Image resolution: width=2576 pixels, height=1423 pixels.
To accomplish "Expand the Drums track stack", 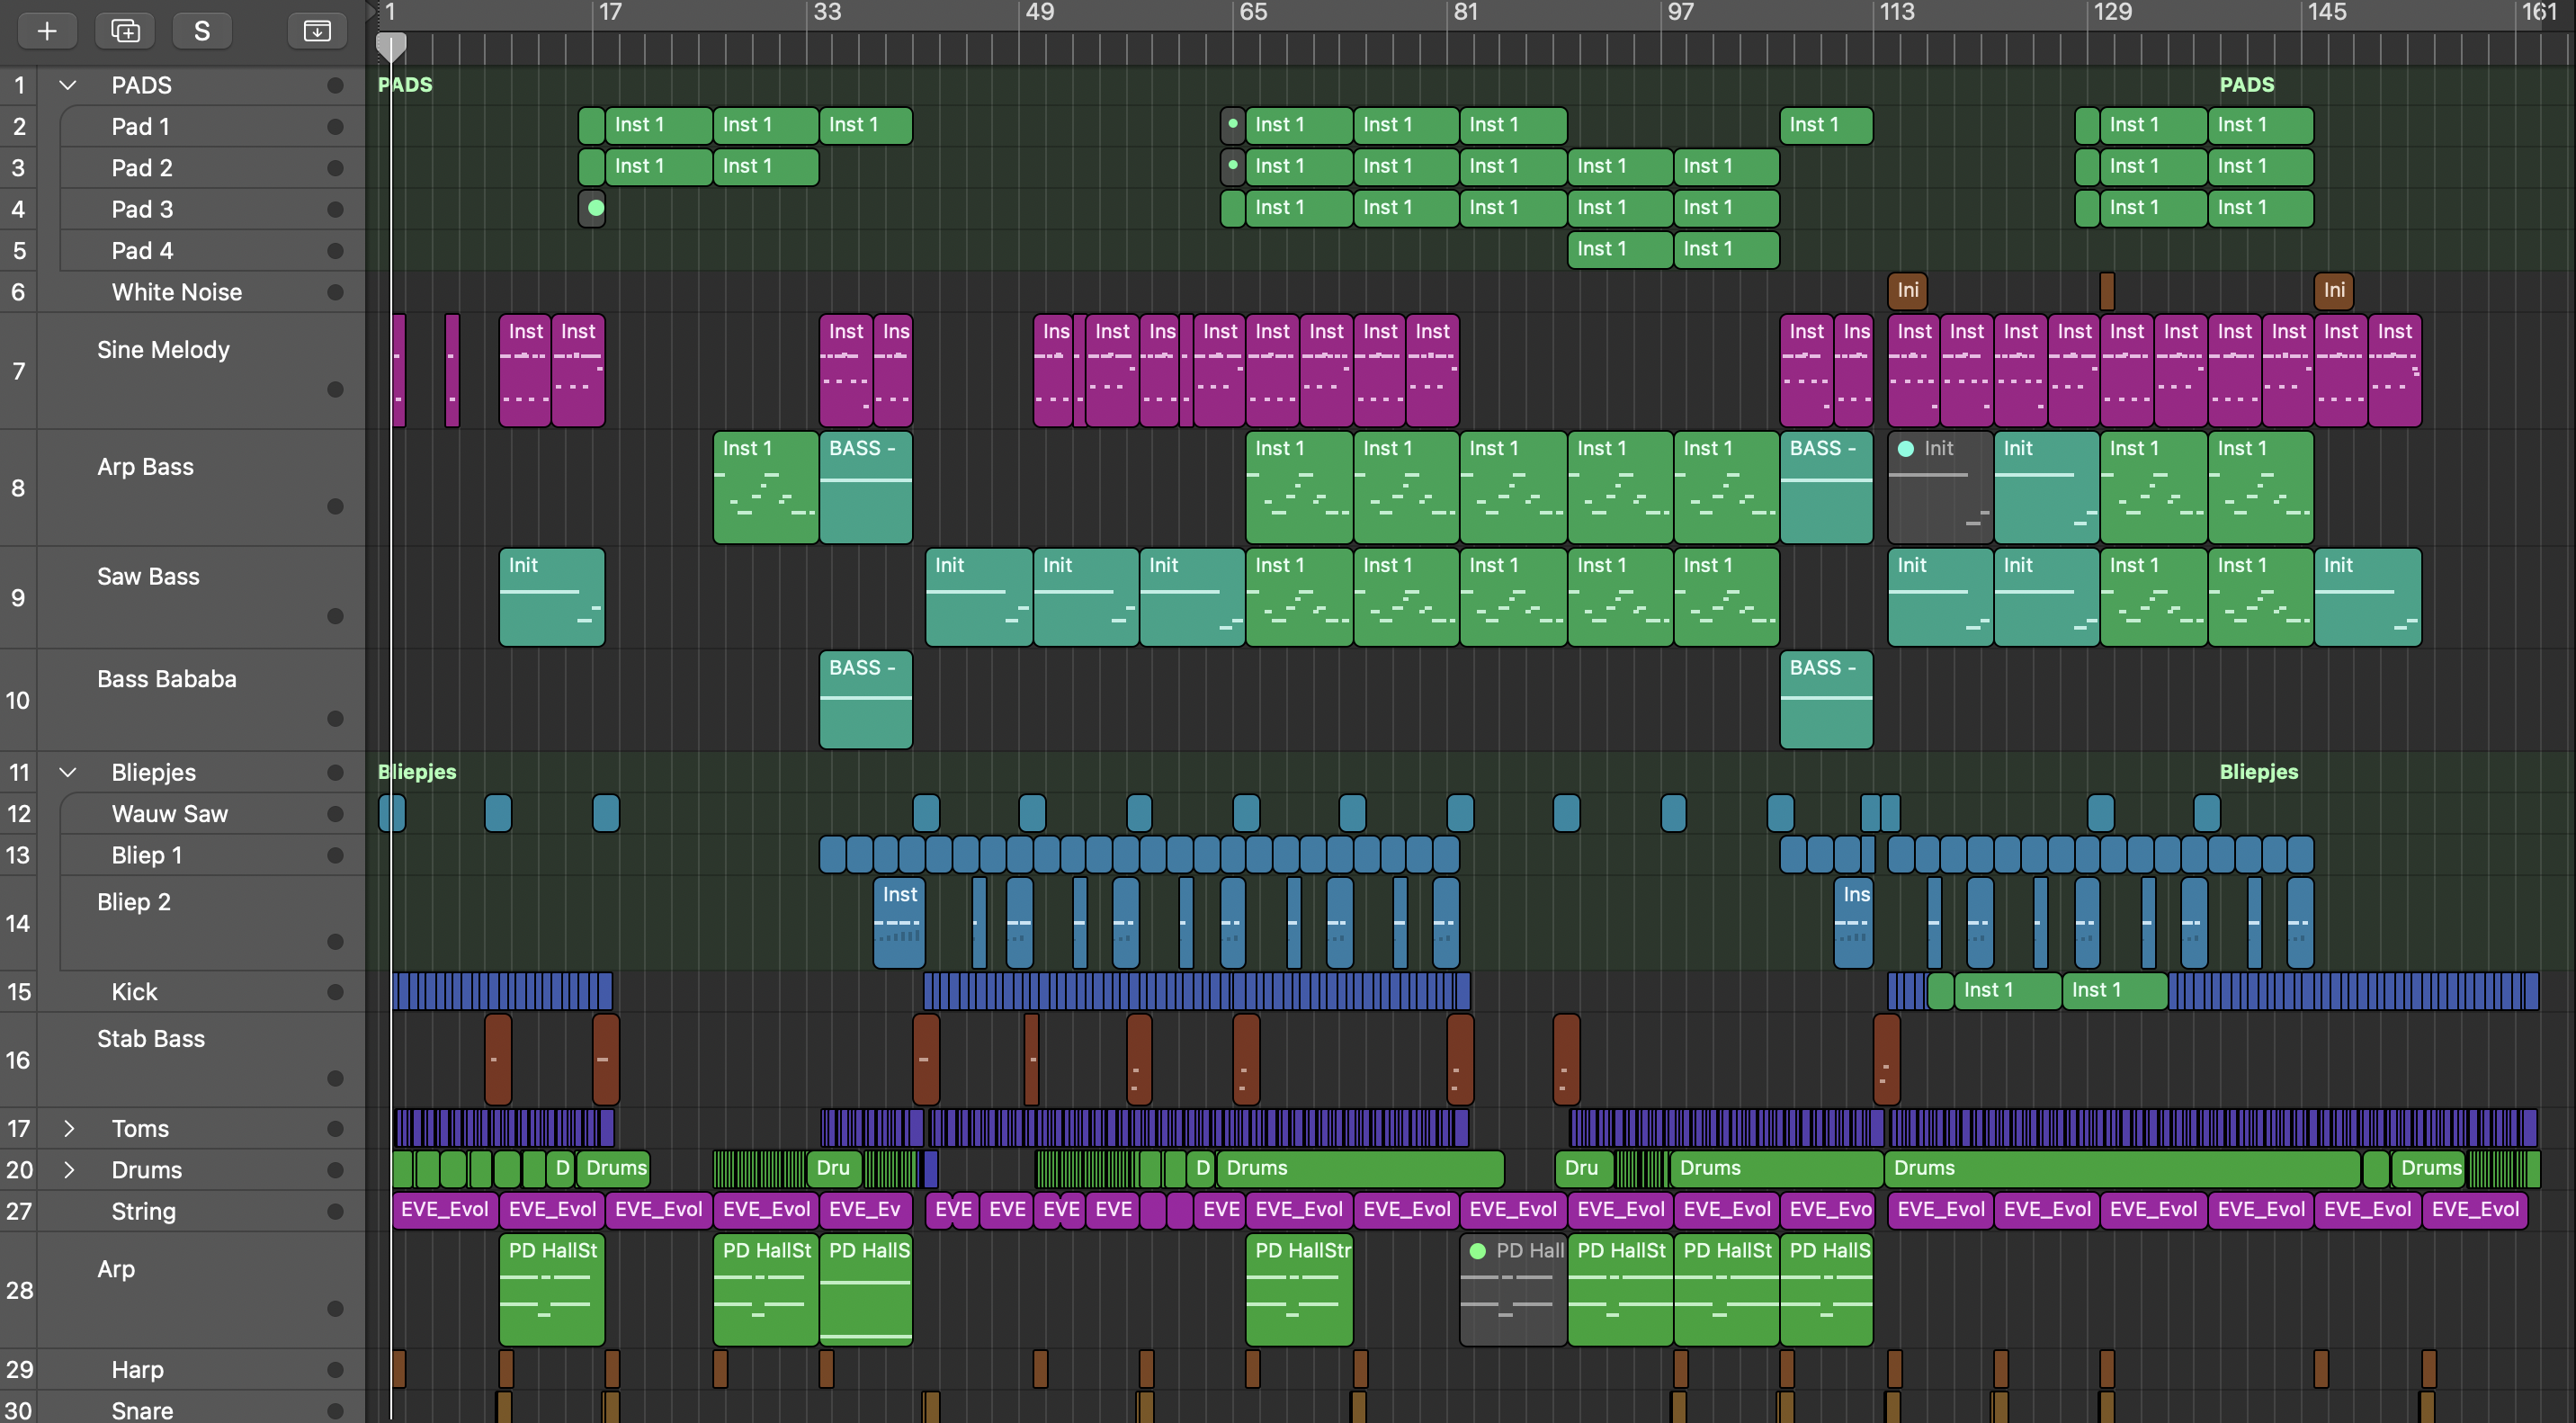I will [68, 1169].
